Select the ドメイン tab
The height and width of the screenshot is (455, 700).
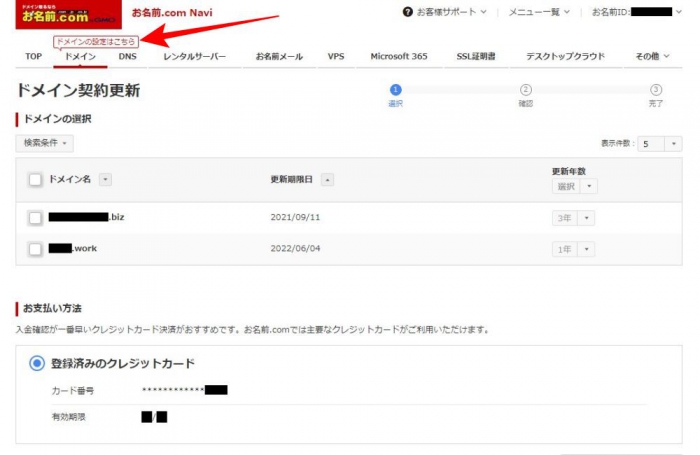pos(80,56)
